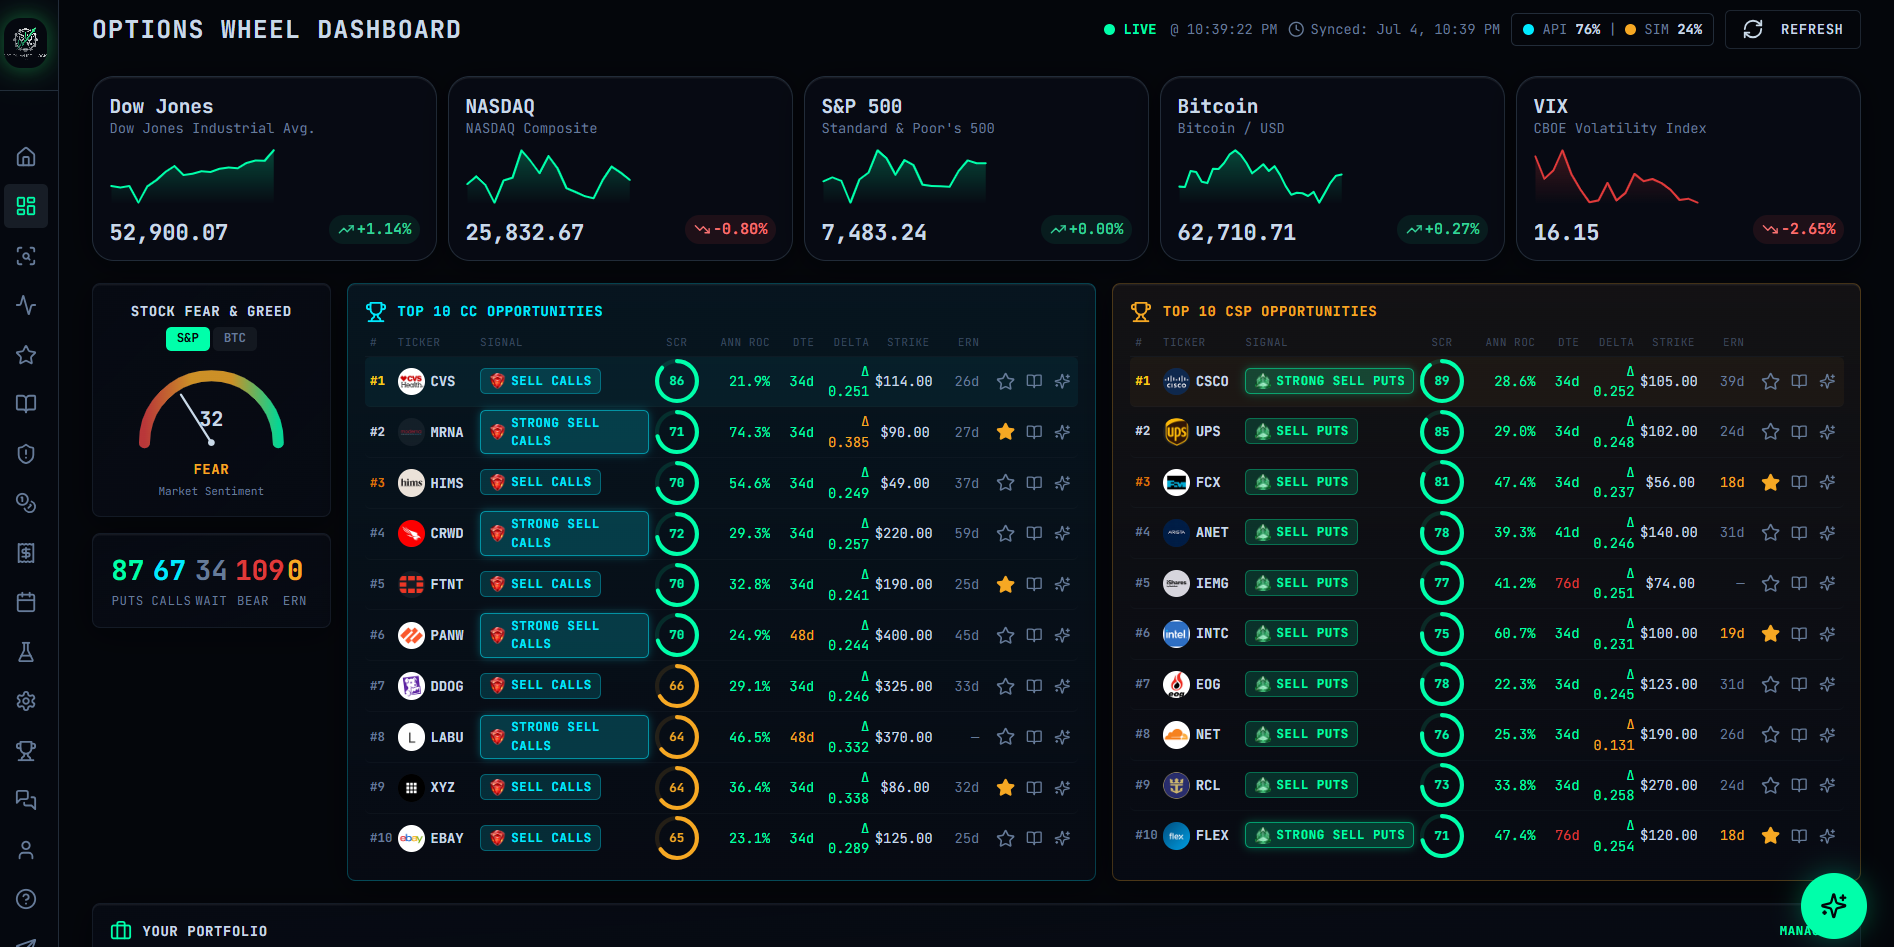Click the Fear & Greed gauge dial
Screen dimensions: 1895x947
[x=211, y=410]
